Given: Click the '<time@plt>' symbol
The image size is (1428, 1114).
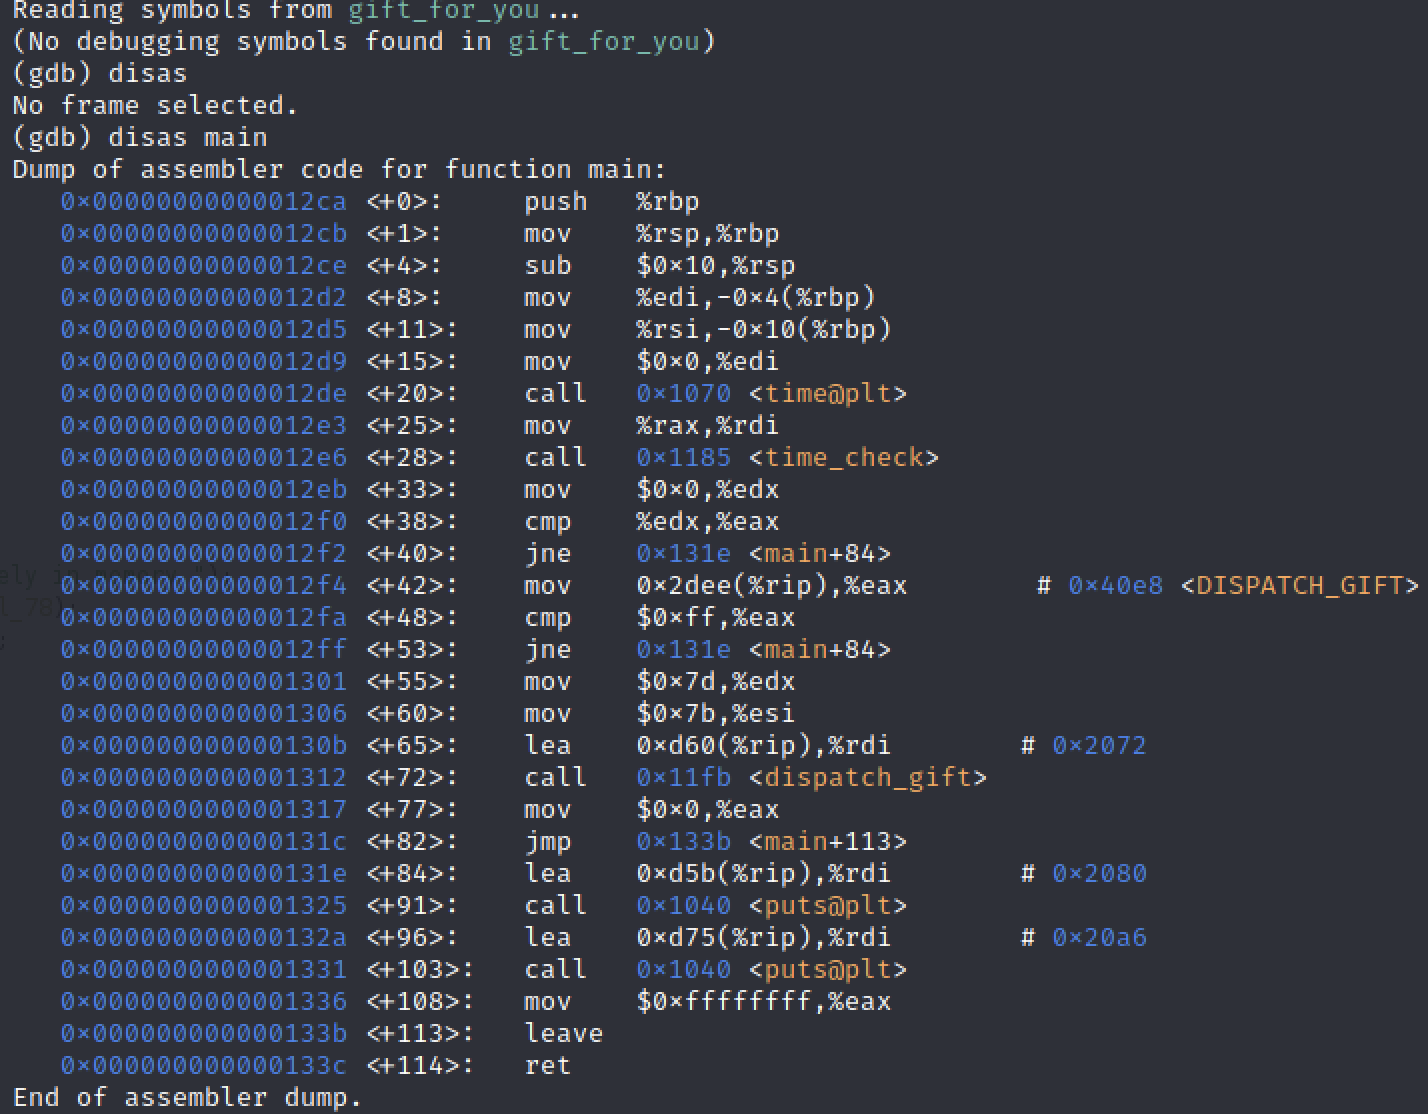Looking at the screenshot, I should [x=828, y=393].
